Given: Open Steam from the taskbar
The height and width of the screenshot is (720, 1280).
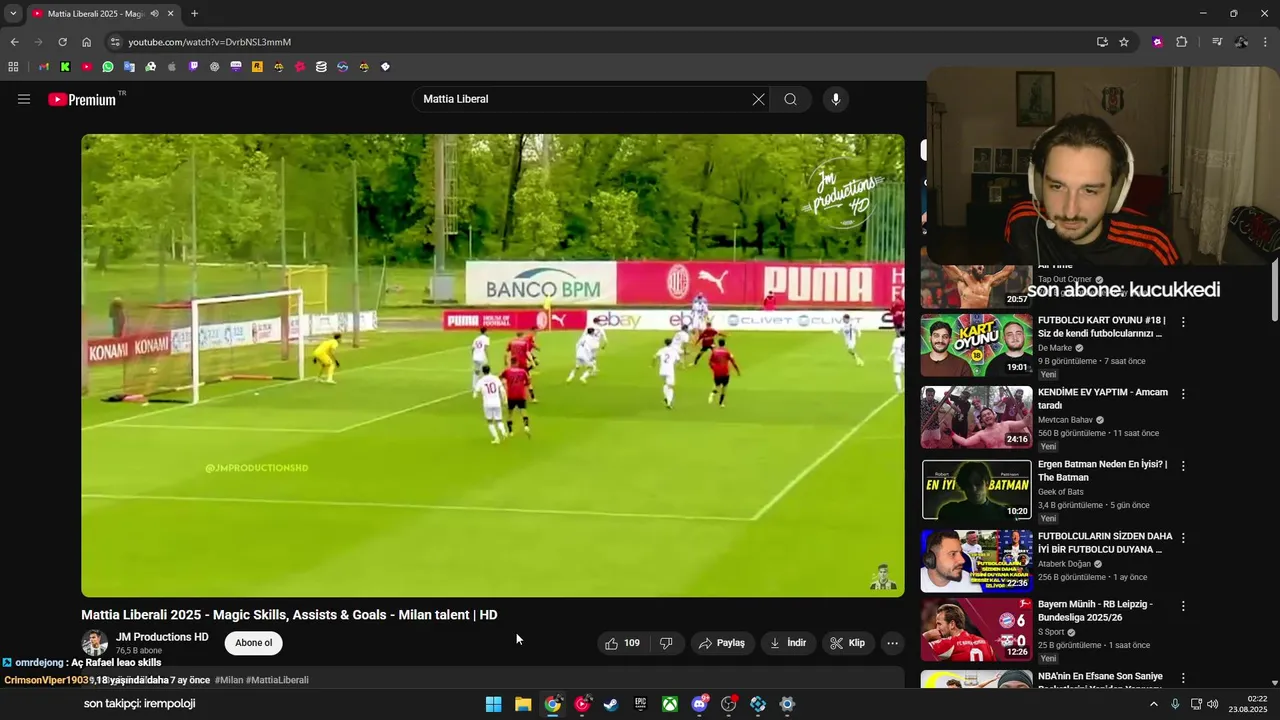Looking at the screenshot, I should 611,704.
